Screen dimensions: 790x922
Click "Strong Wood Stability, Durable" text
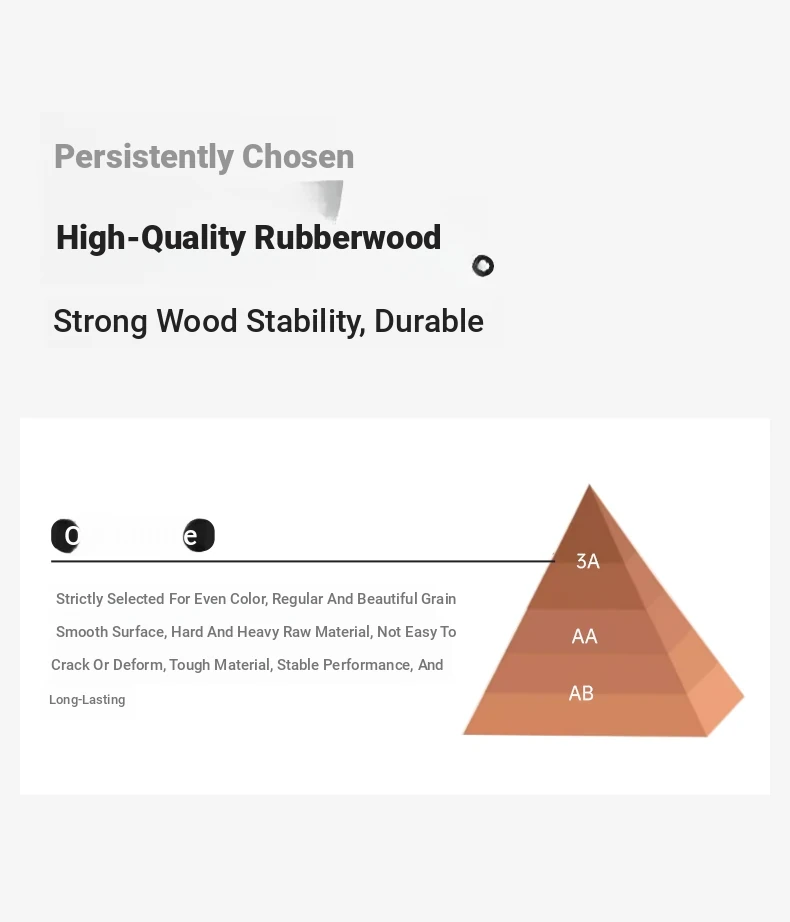click(x=268, y=321)
